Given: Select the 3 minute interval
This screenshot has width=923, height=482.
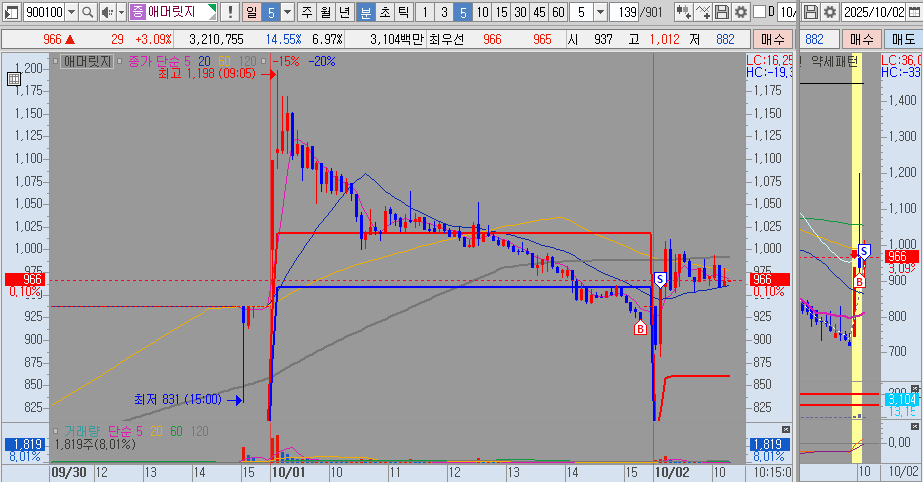Looking at the screenshot, I should [444, 12].
